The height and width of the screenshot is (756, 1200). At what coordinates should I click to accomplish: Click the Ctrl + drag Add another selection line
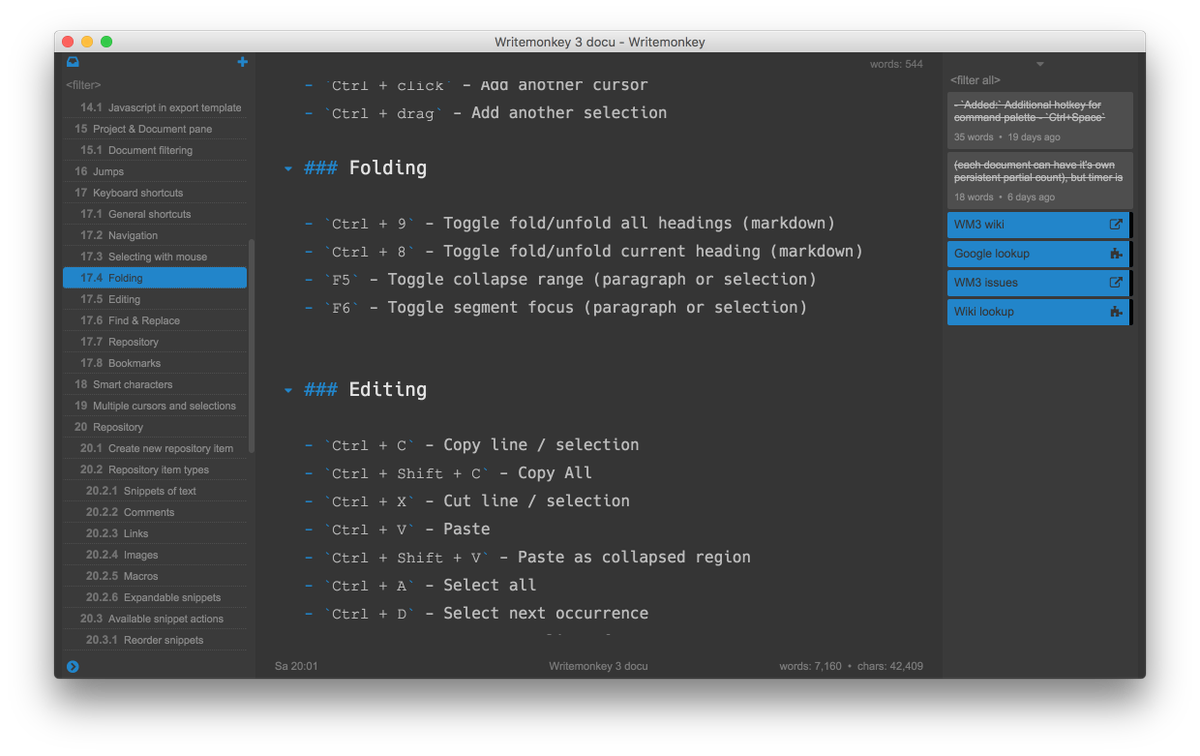[x=486, y=113]
